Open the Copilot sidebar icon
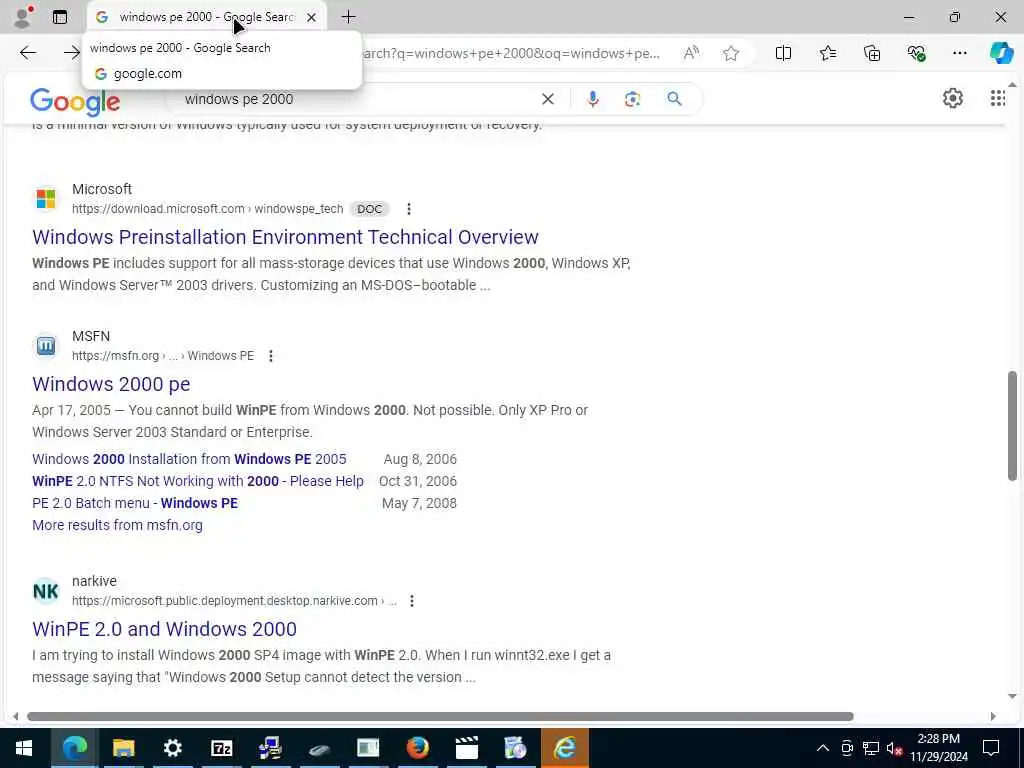This screenshot has height=768, width=1024. (1001, 53)
